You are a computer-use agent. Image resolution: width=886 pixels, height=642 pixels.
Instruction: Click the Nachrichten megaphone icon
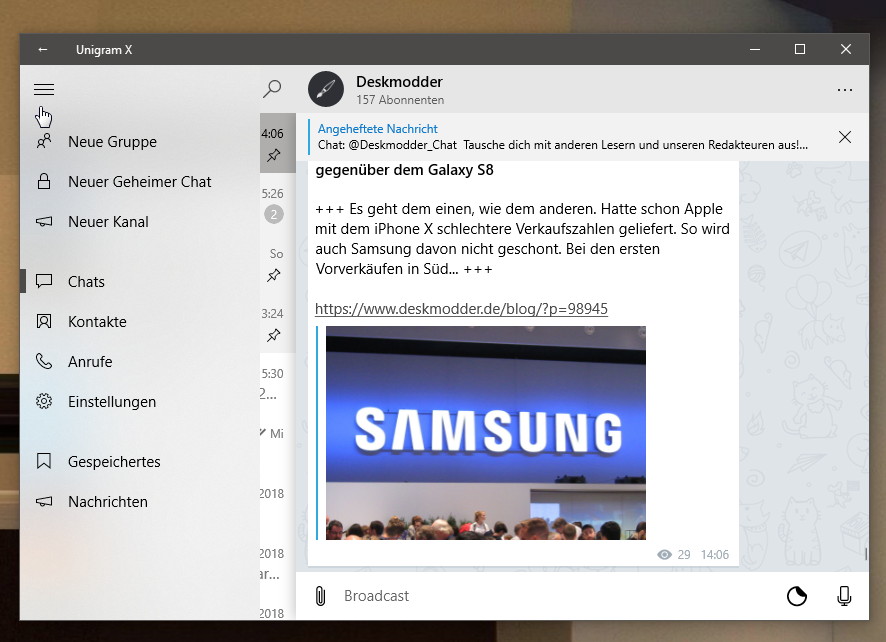[44, 501]
